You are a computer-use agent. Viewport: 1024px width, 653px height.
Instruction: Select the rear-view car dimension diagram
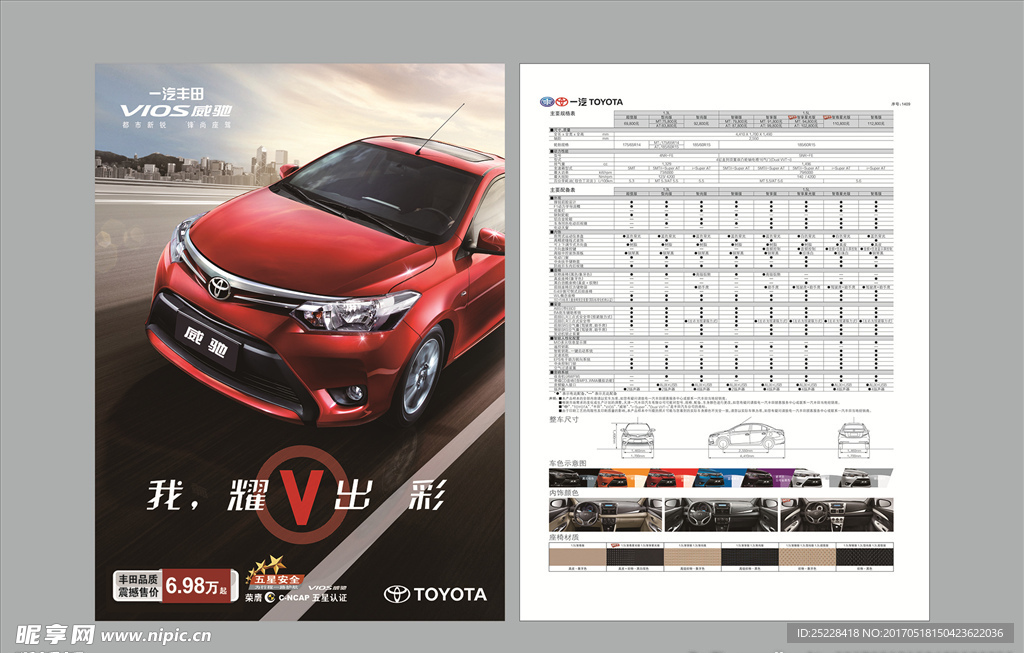(854, 438)
